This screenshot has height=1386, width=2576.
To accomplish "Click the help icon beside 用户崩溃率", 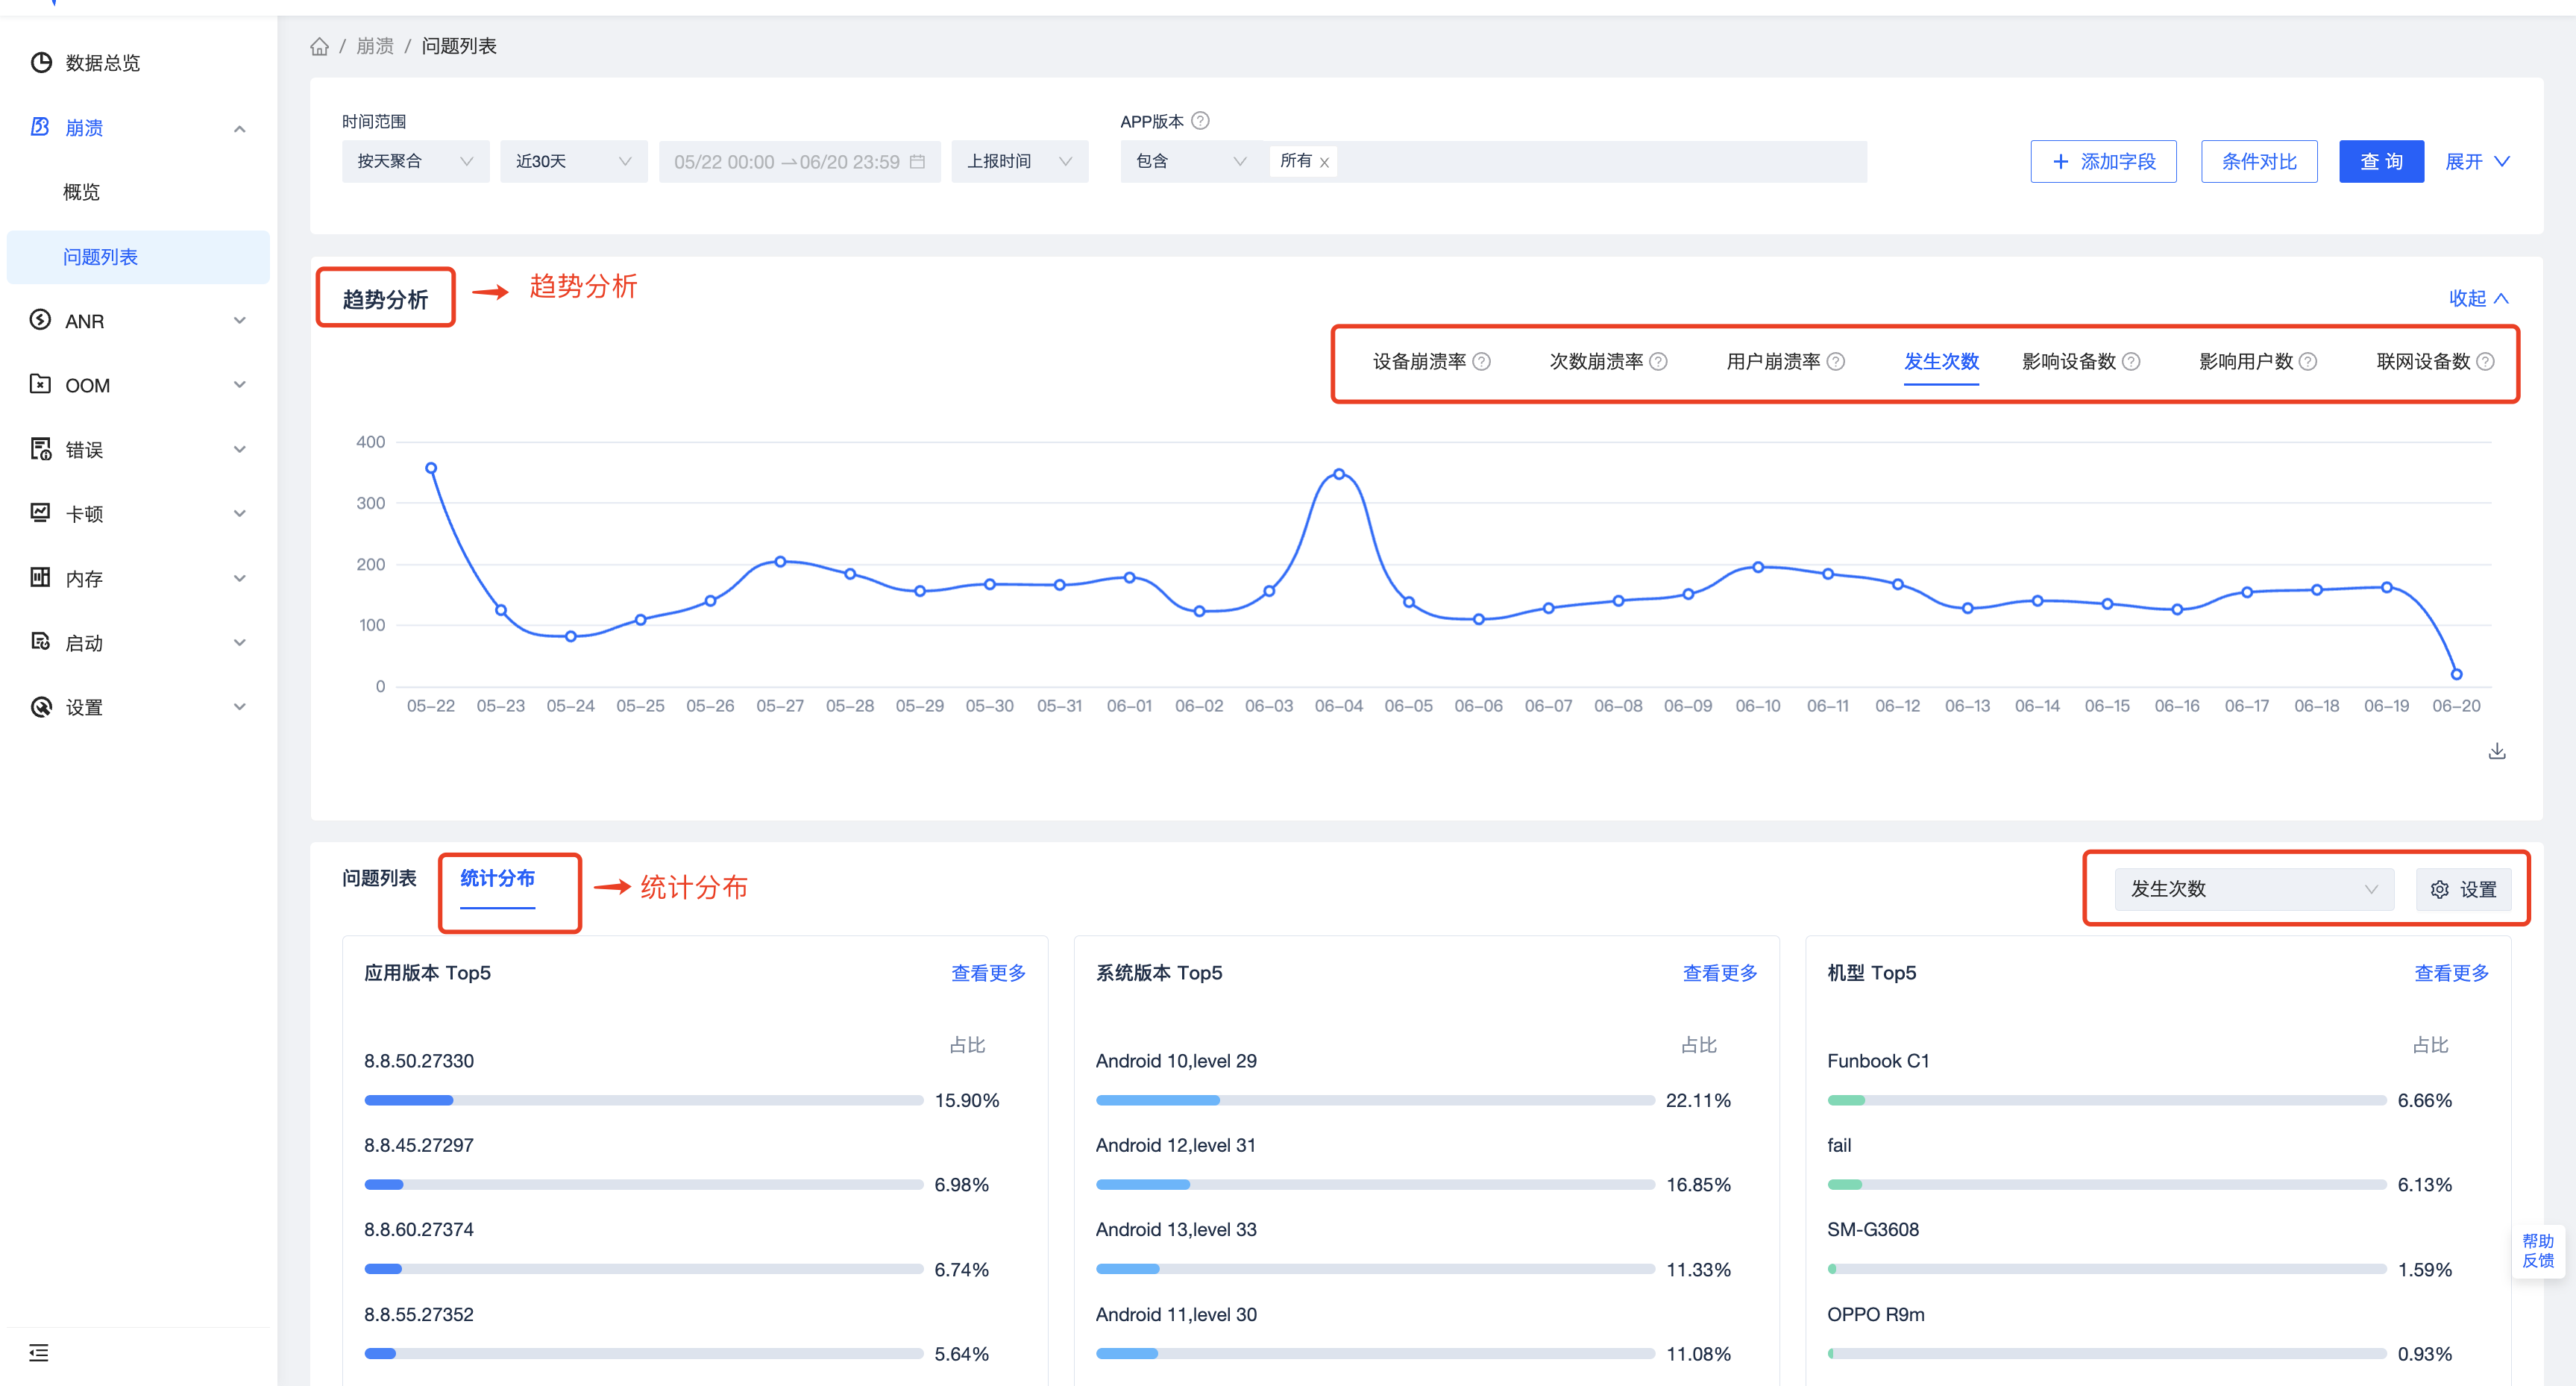I will tap(1836, 362).
